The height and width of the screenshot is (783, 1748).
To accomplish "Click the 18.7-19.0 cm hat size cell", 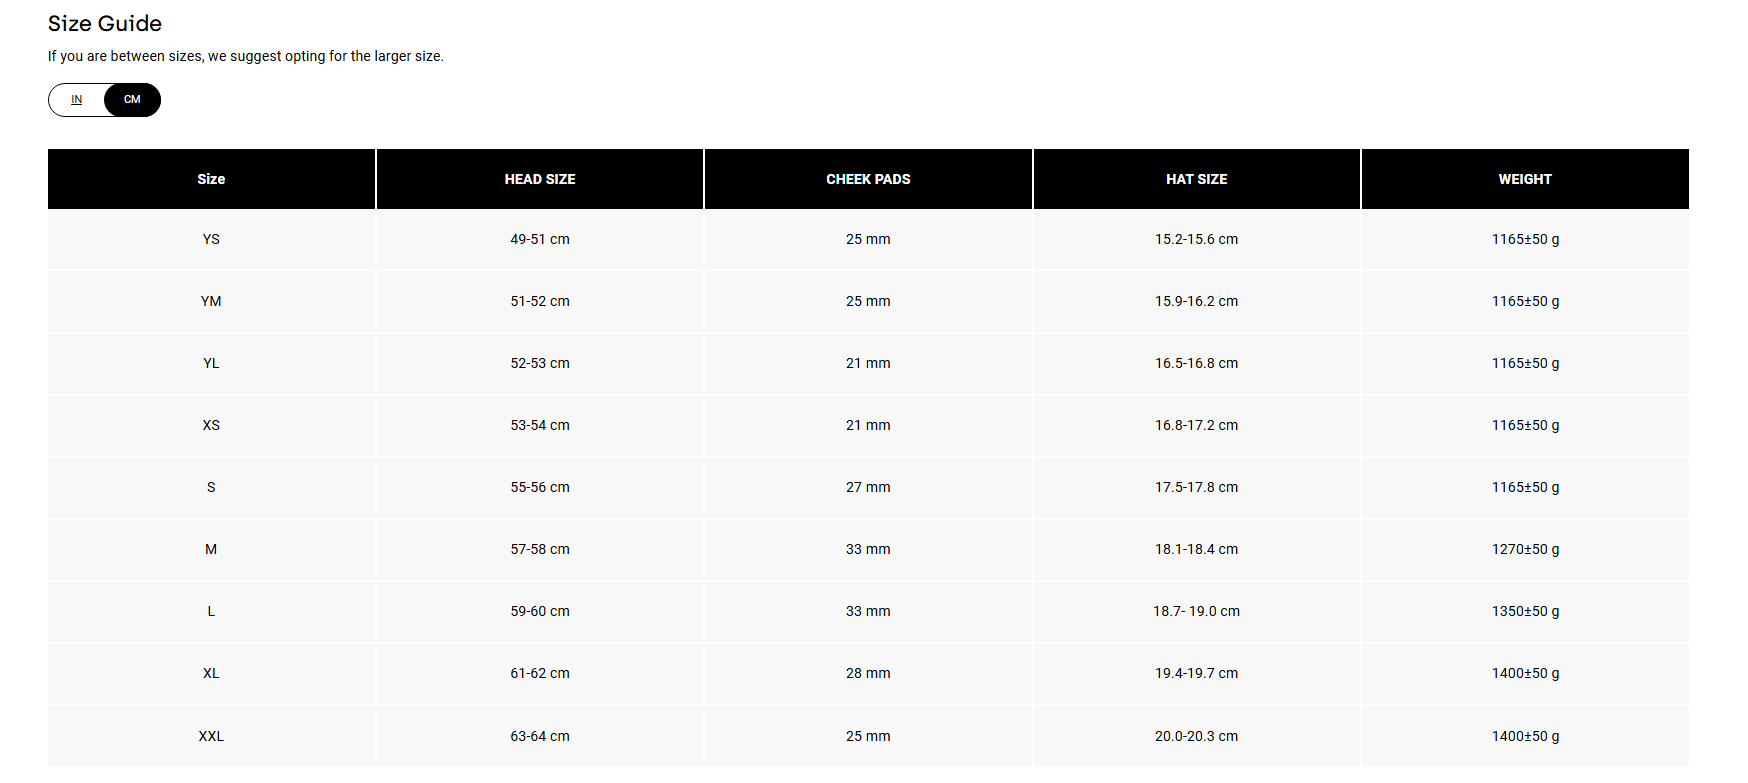I will click(x=1196, y=612).
